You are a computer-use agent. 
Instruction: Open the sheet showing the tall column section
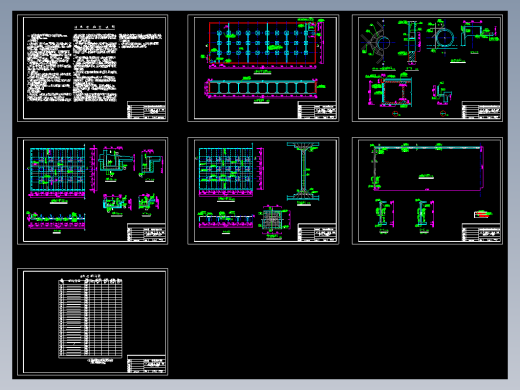coord(263,191)
